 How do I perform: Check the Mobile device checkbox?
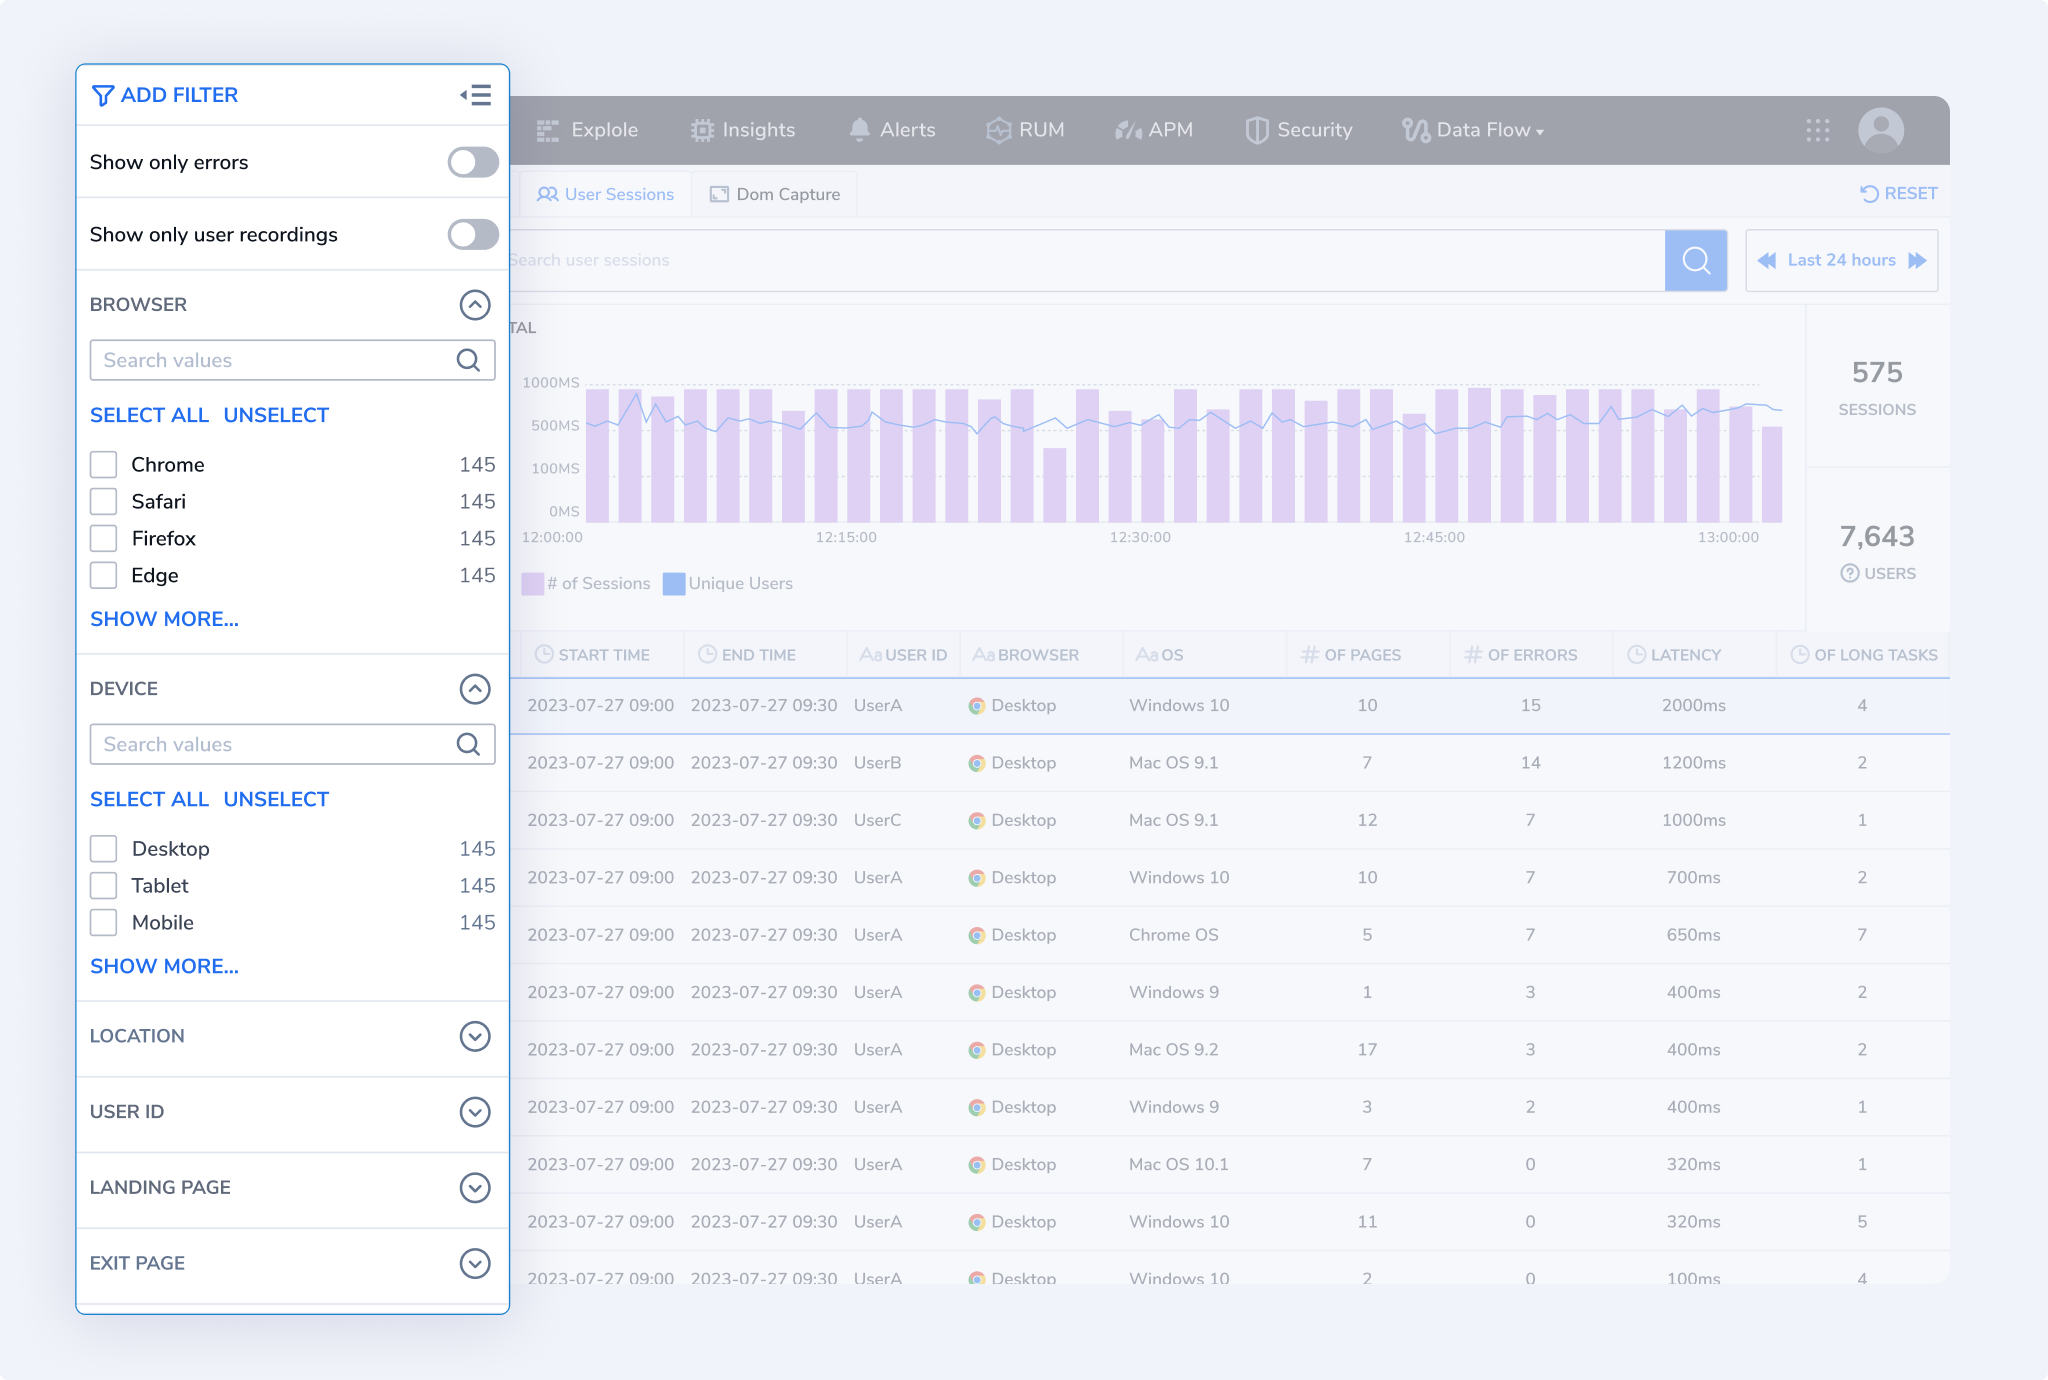[x=104, y=922]
